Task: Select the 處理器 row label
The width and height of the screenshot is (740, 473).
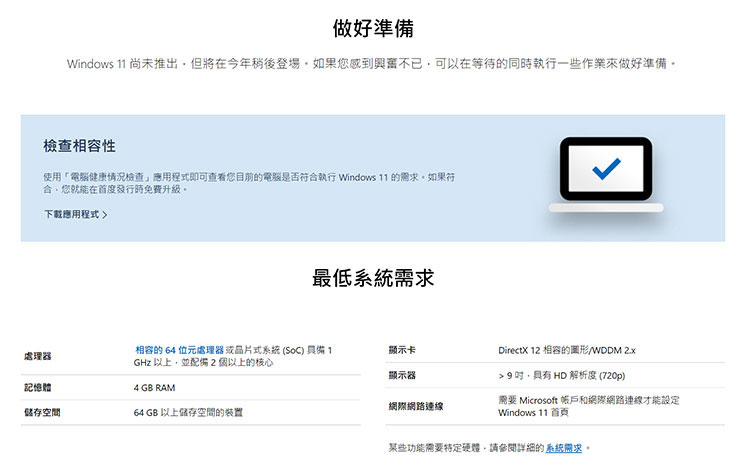Action: click(37, 356)
